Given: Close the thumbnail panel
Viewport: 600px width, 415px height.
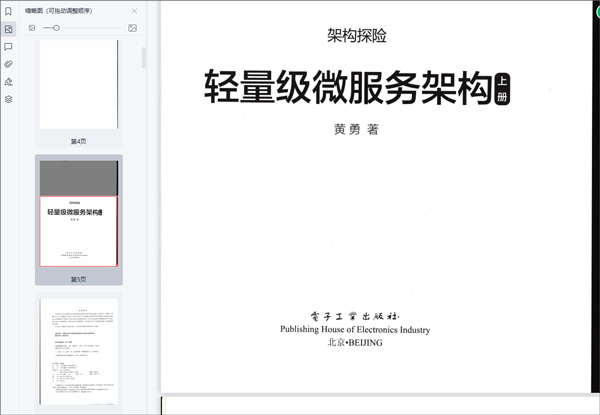Looking at the screenshot, I should (134, 11).
